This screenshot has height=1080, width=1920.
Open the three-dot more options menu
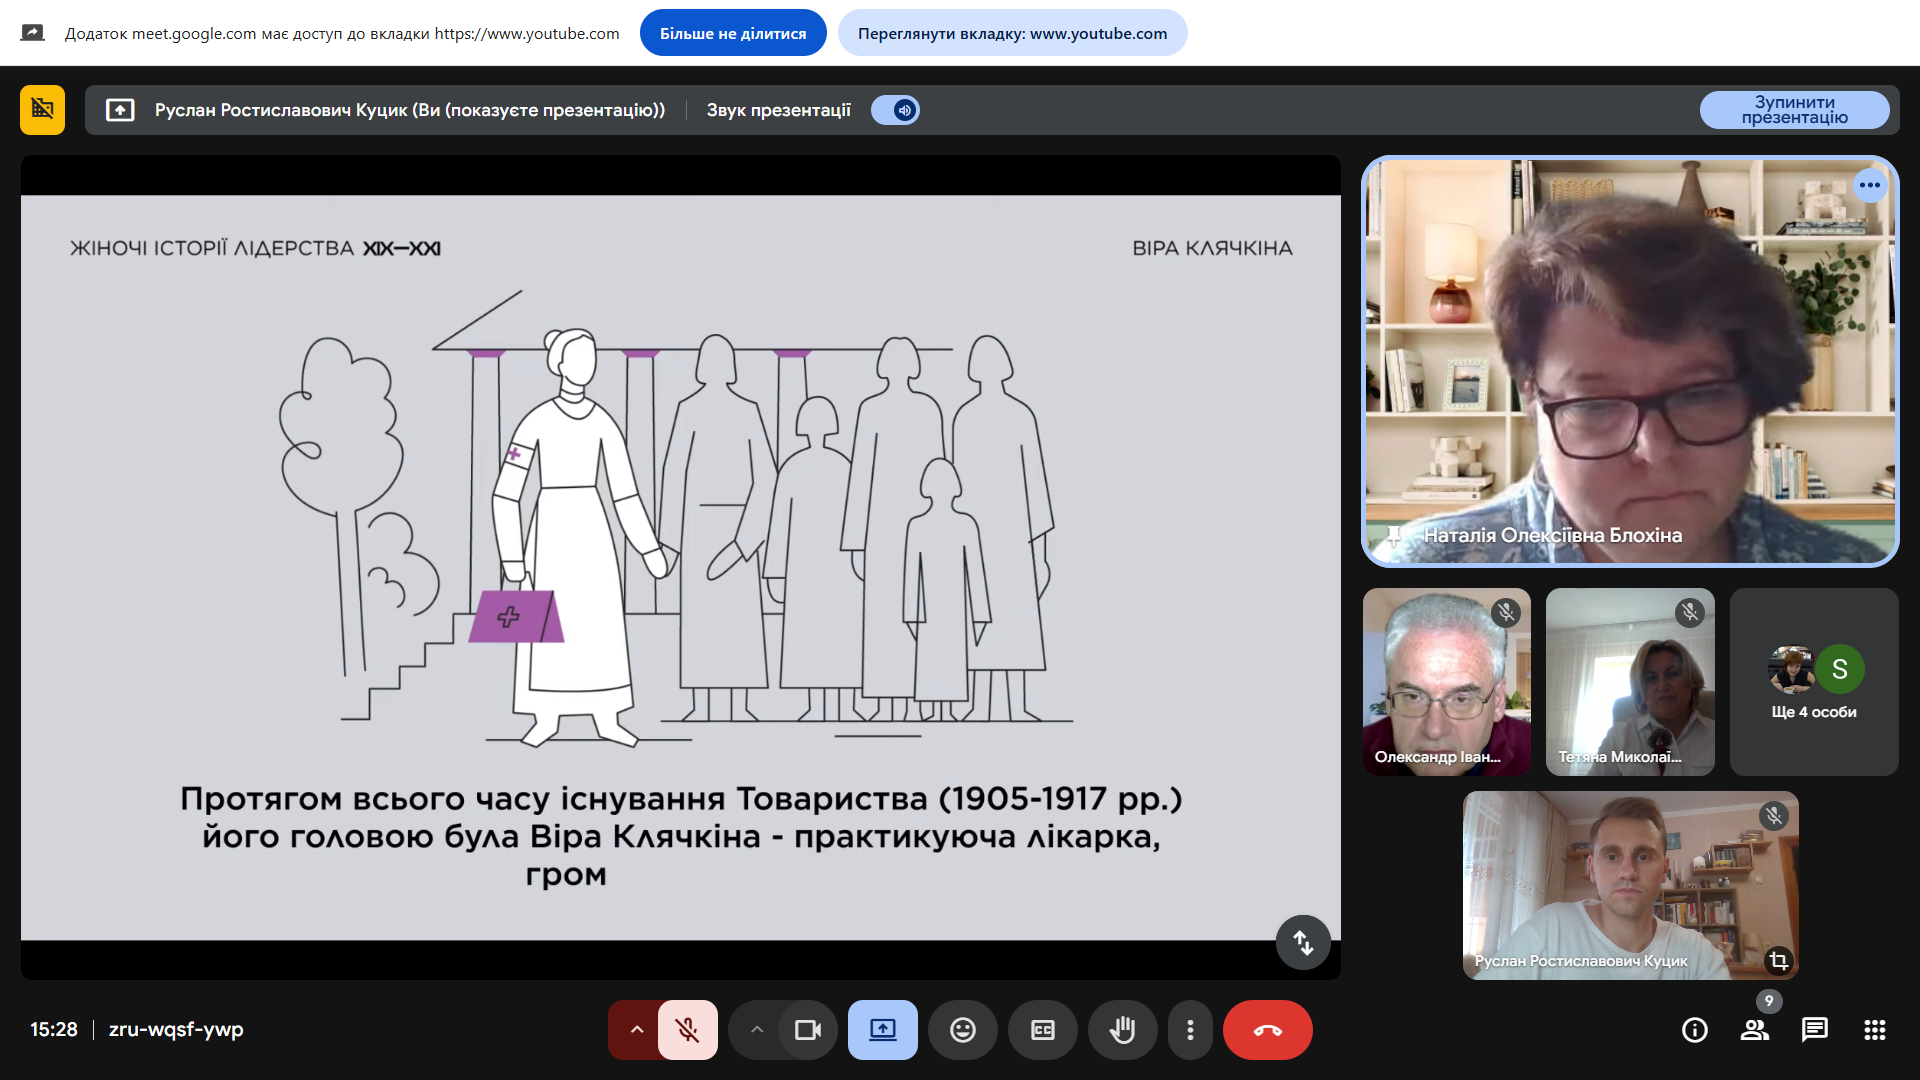click(1189, 1030)
